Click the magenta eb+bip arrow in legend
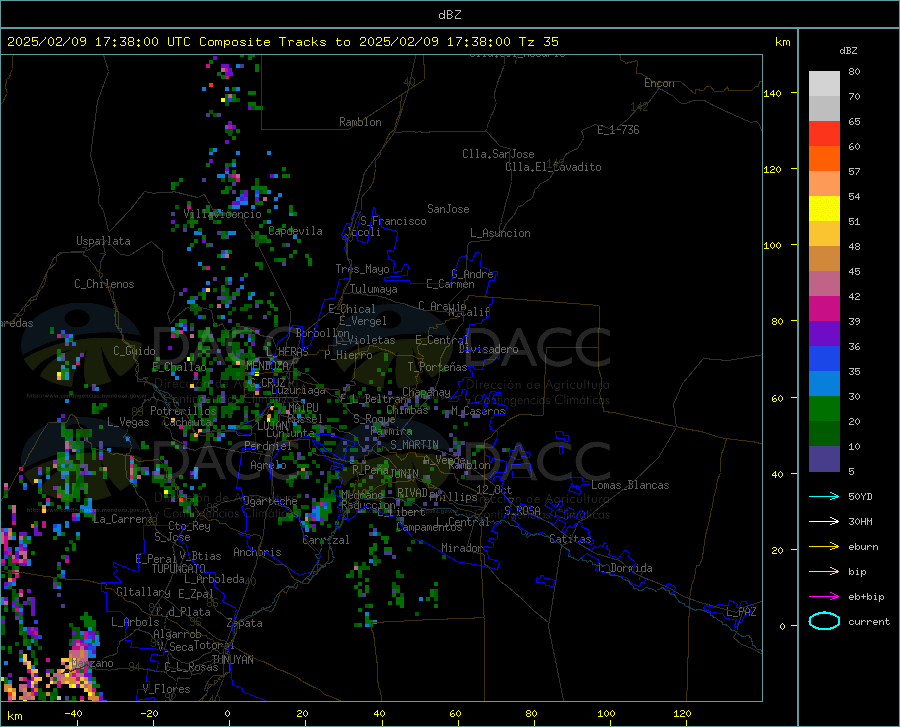The width and height of the screenshot is (900, 727). pos(824,597)
